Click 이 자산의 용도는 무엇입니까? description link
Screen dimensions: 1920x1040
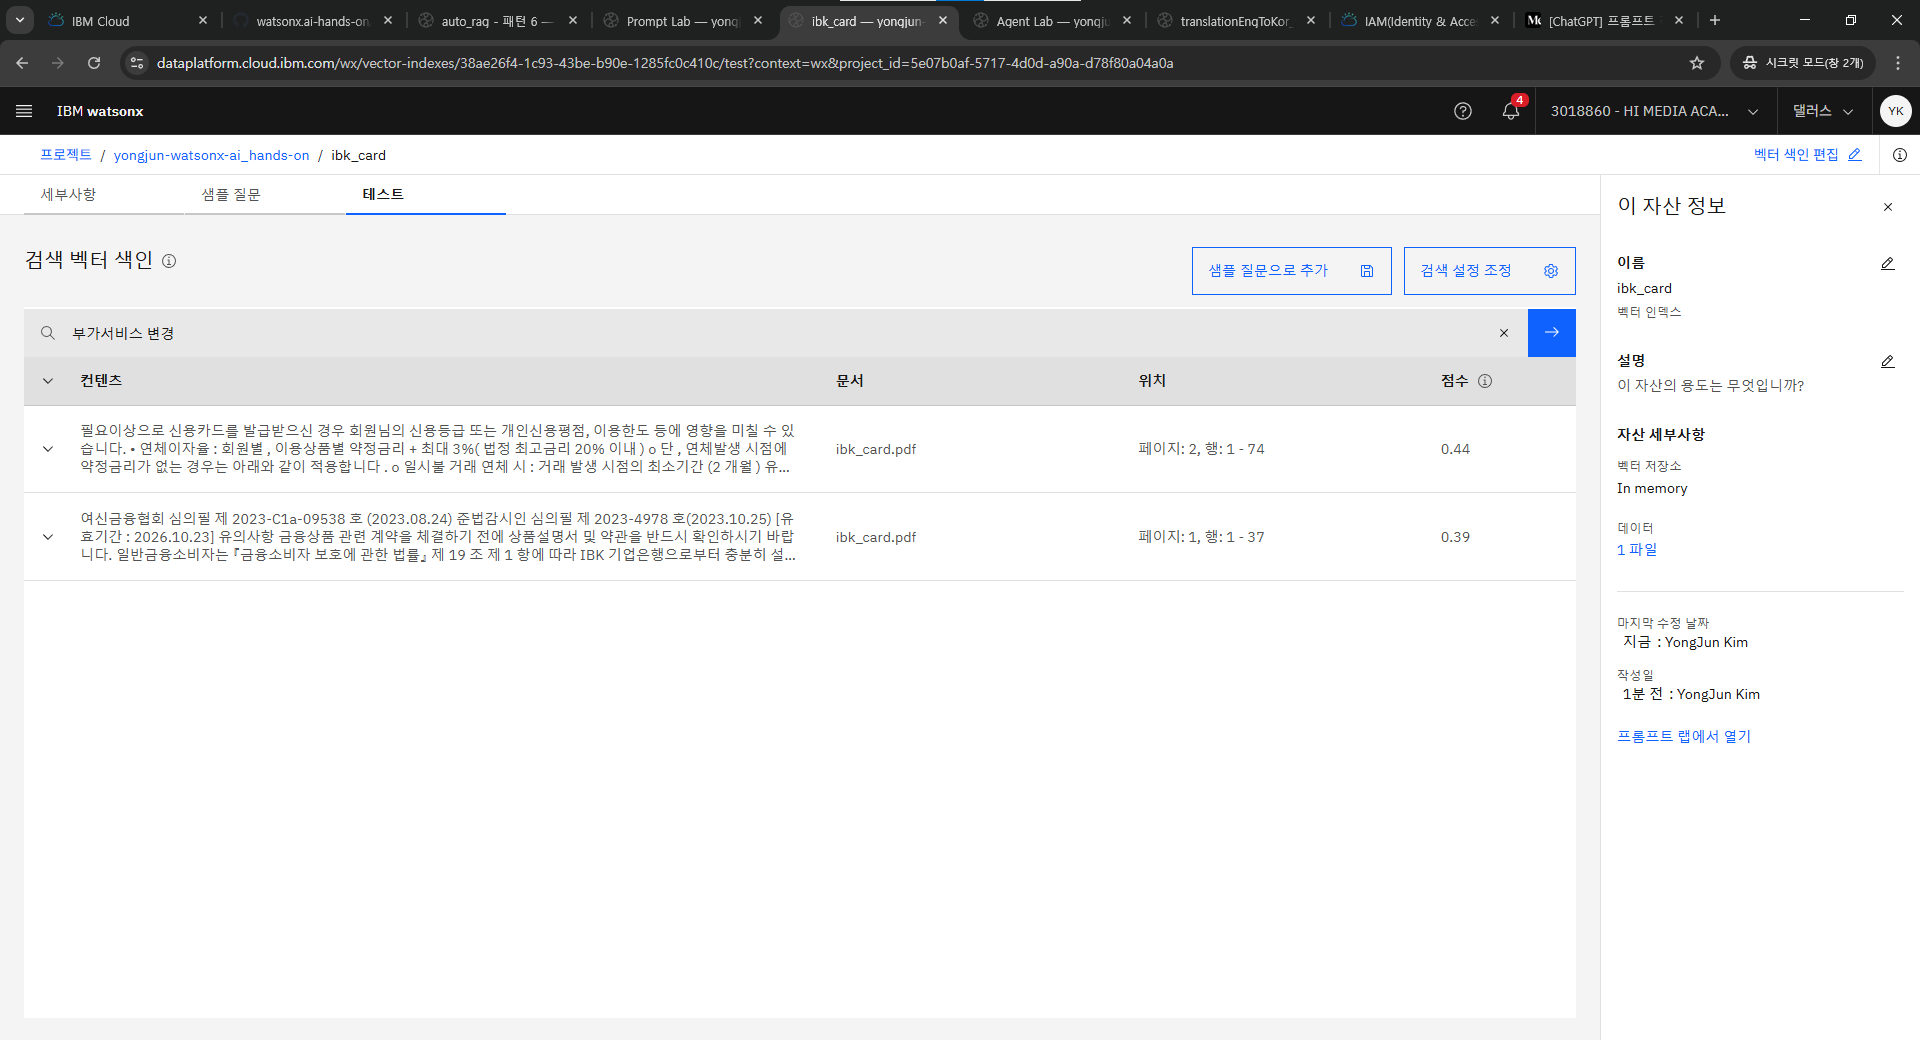1711,385
